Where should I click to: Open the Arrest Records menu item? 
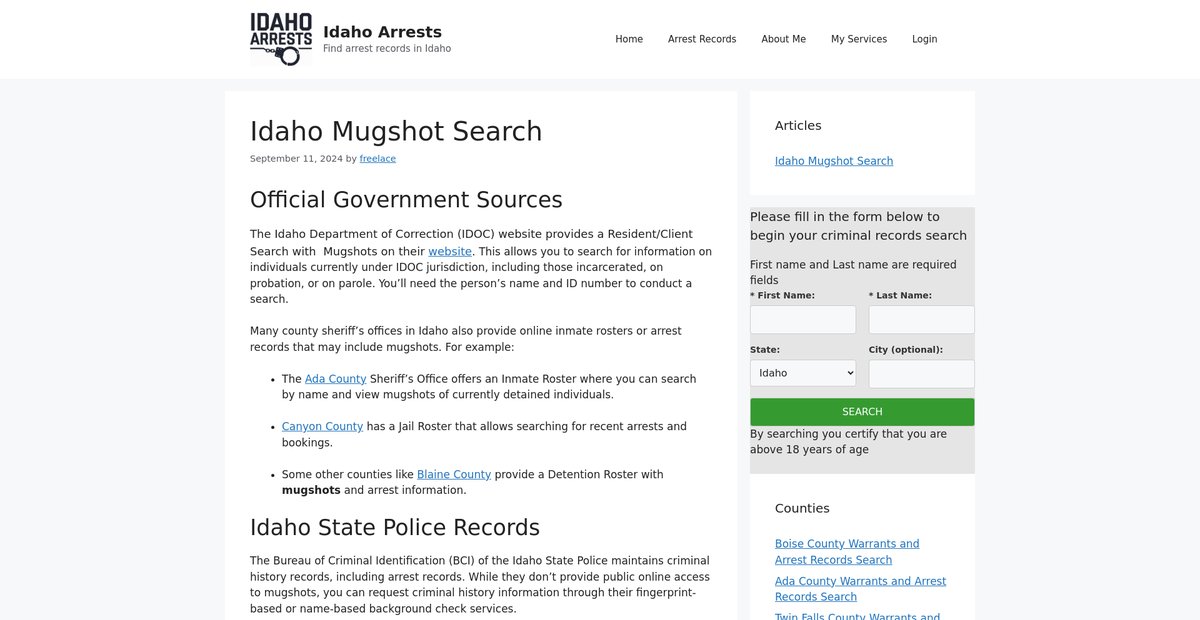(702, 39)
